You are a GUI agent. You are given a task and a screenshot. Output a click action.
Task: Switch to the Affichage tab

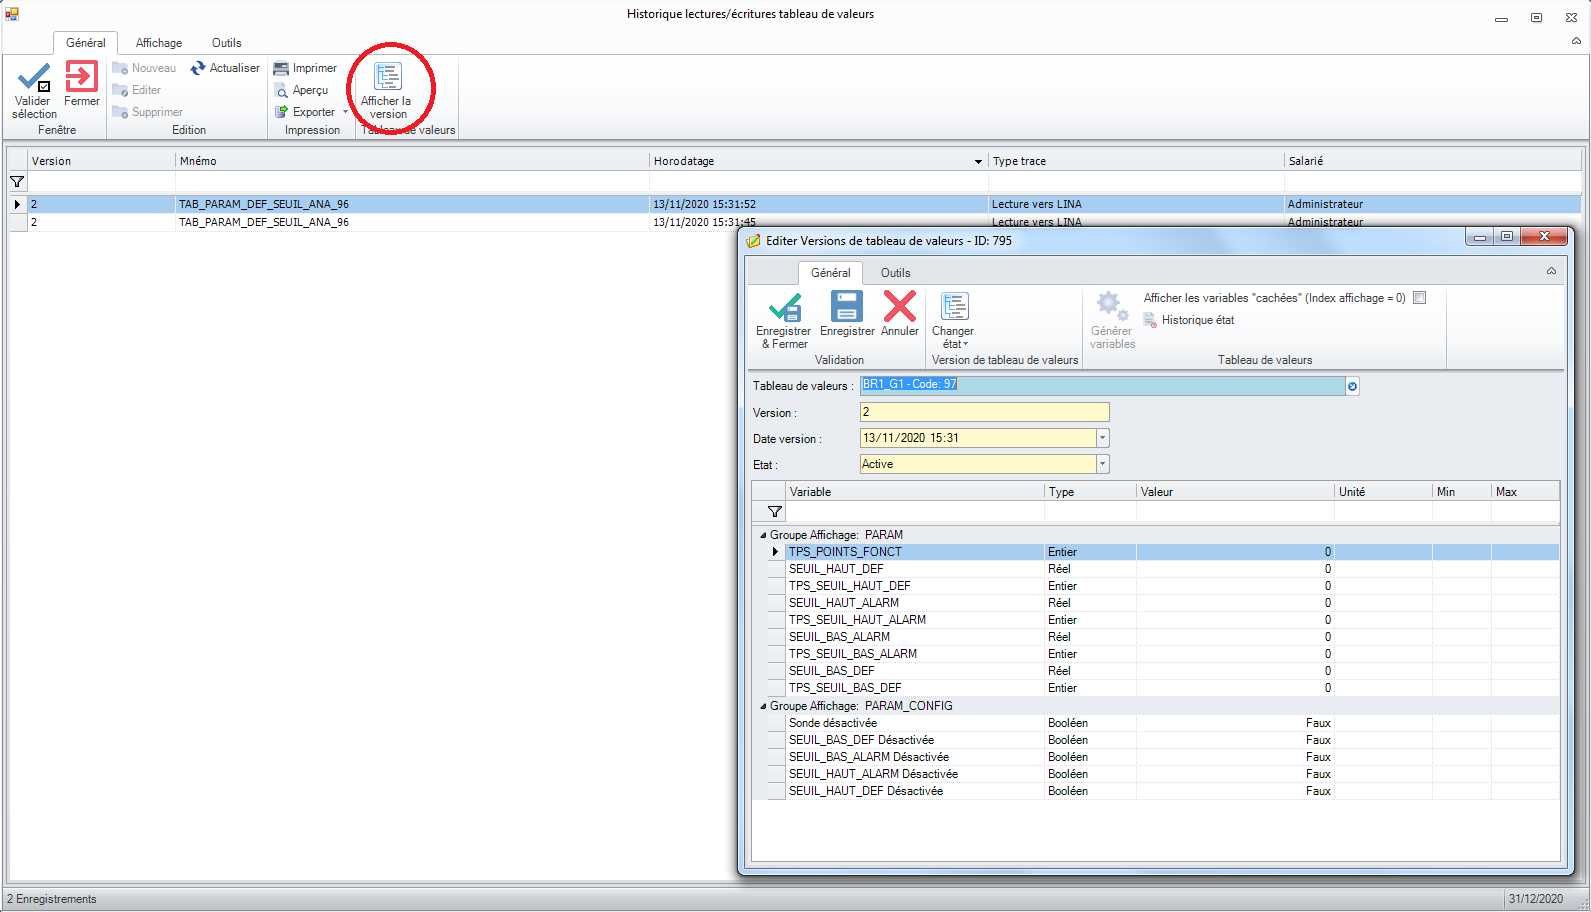(159, 43)
